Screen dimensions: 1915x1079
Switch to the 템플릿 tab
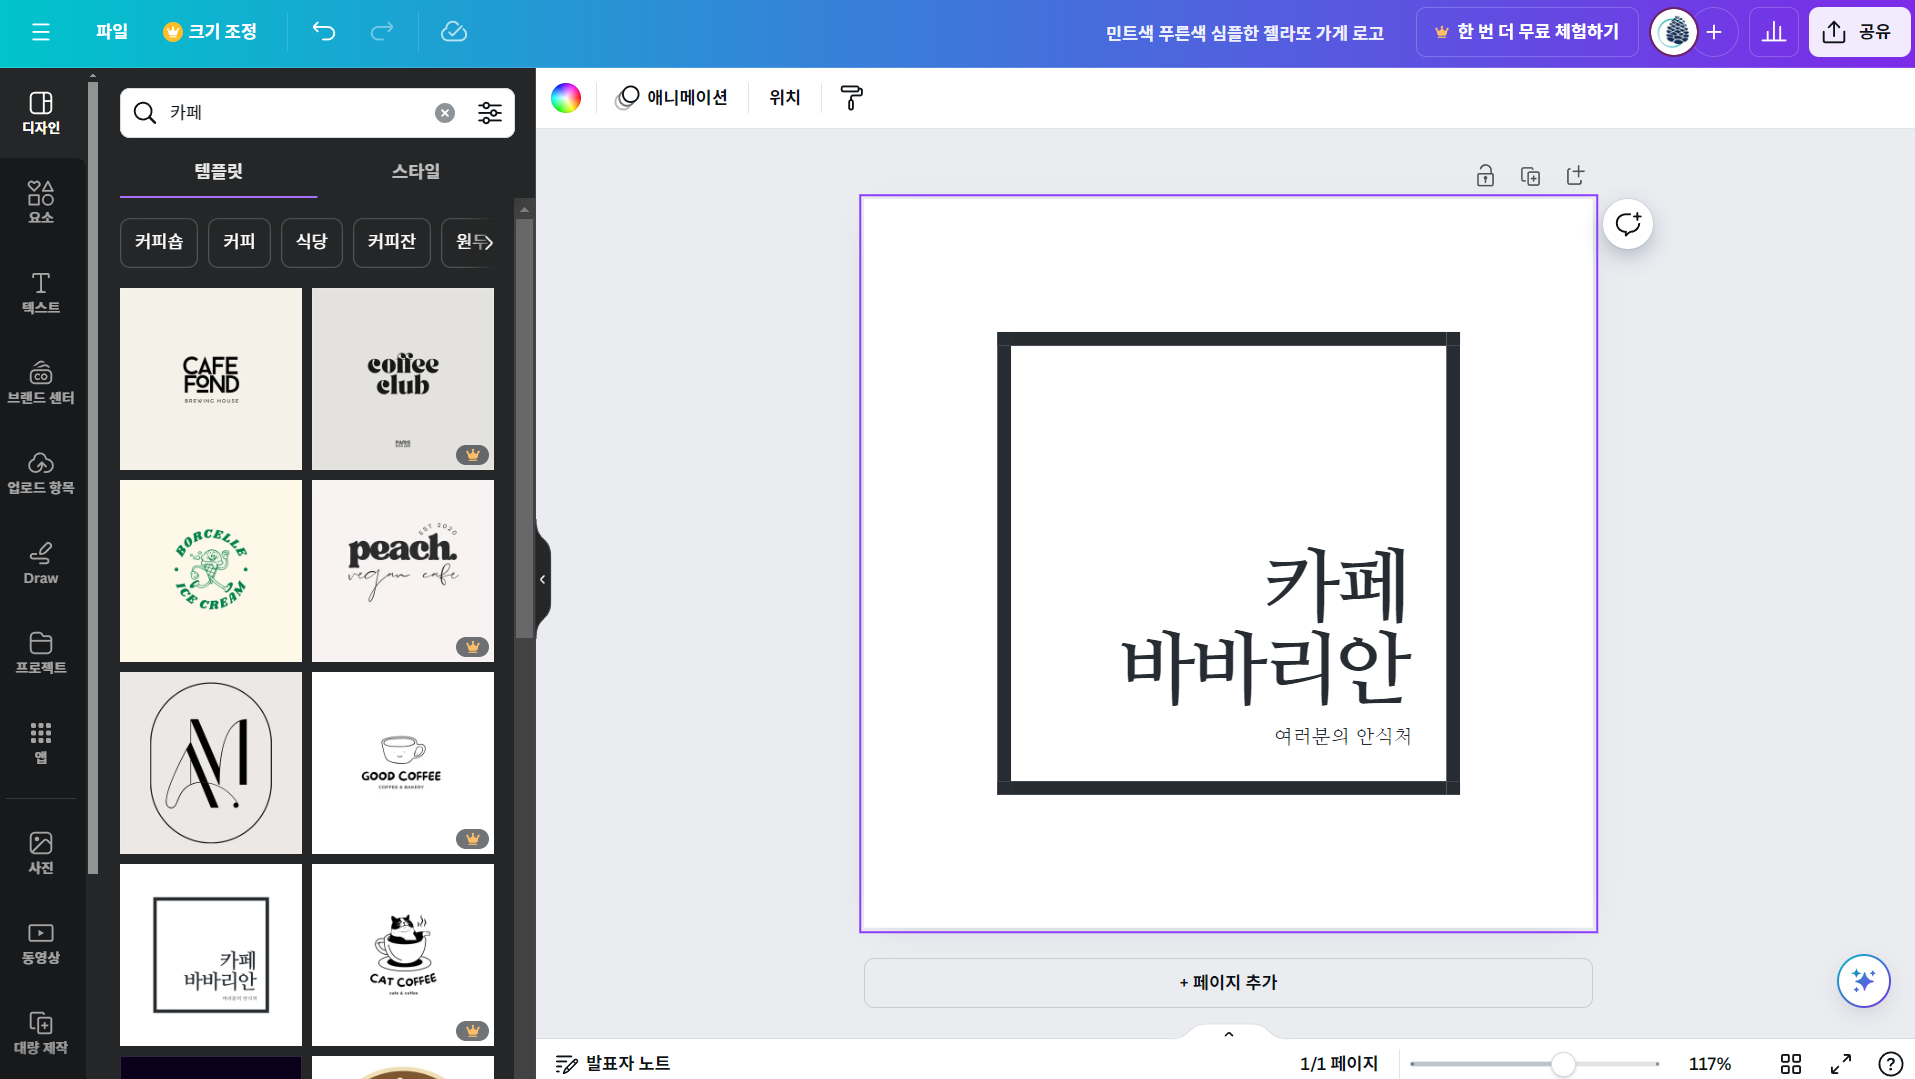[218, 171]
